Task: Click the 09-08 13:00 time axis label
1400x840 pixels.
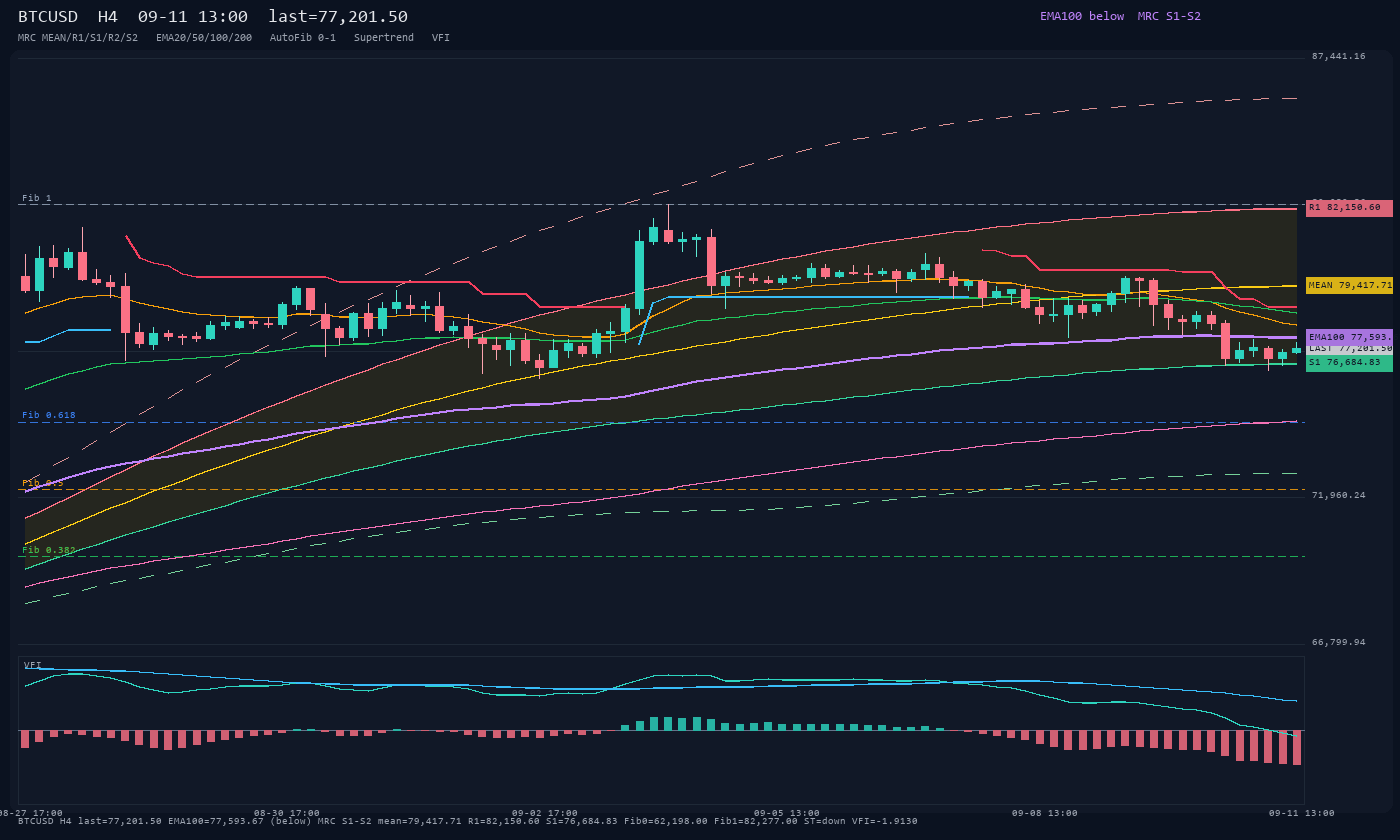Action: click(1045, 813)
